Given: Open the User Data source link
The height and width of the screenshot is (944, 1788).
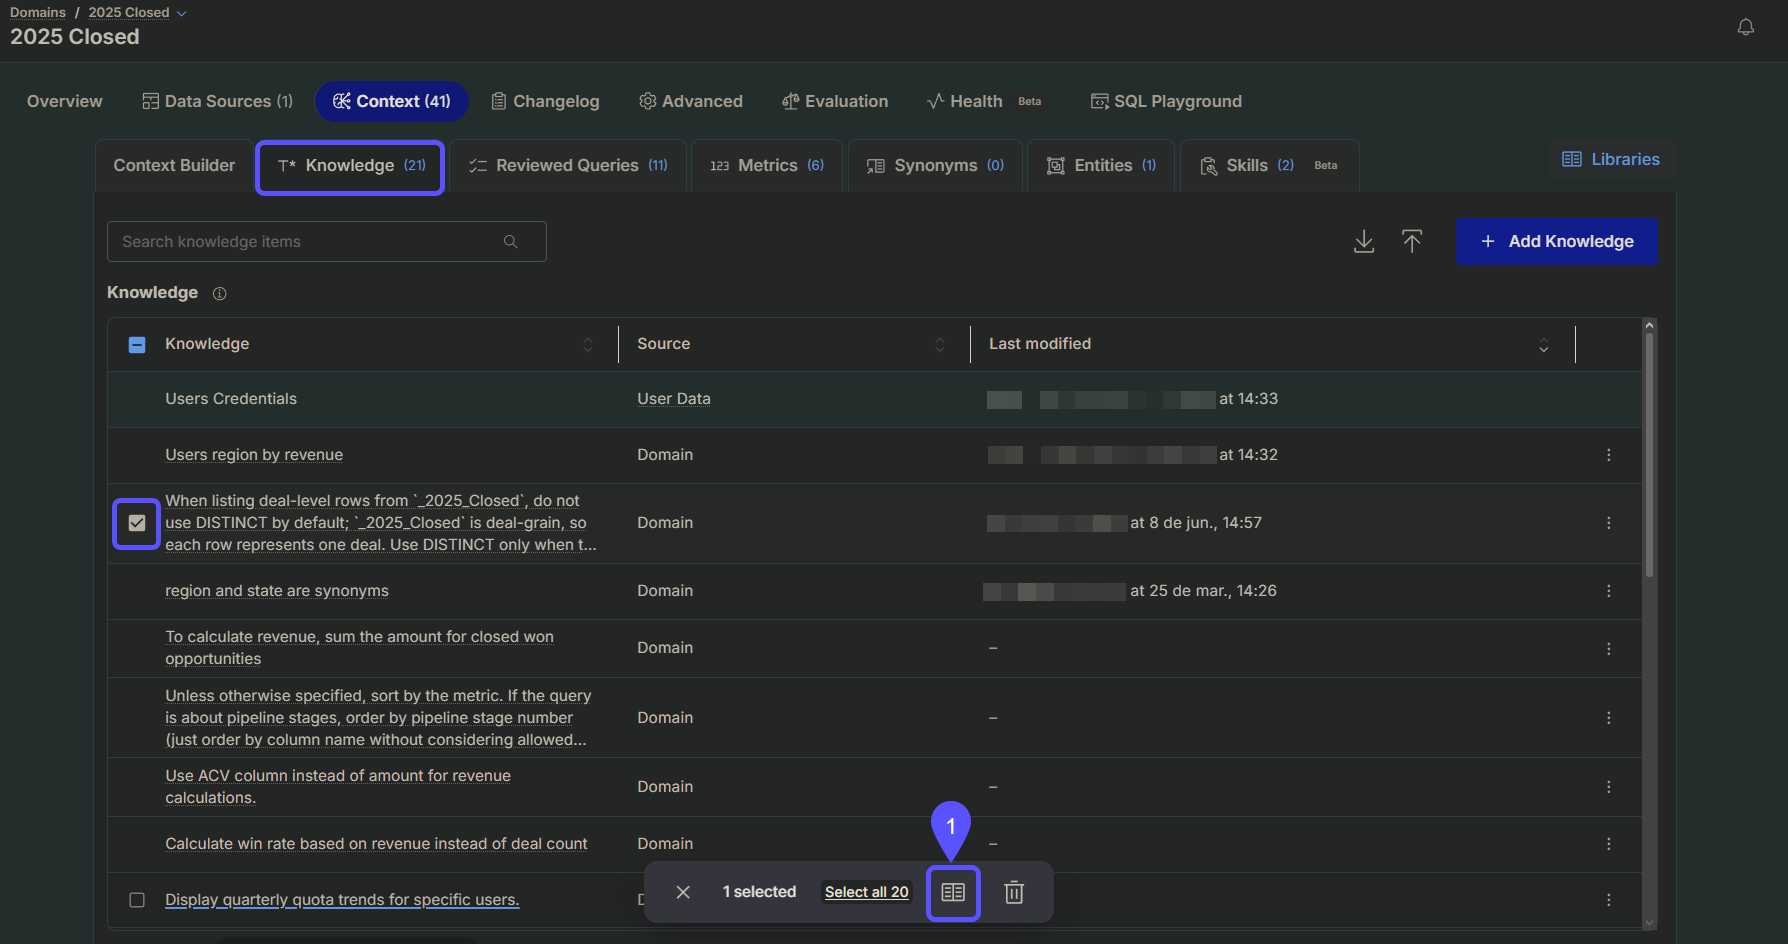Looking at the screenshot, I should (x=674, y=399).
